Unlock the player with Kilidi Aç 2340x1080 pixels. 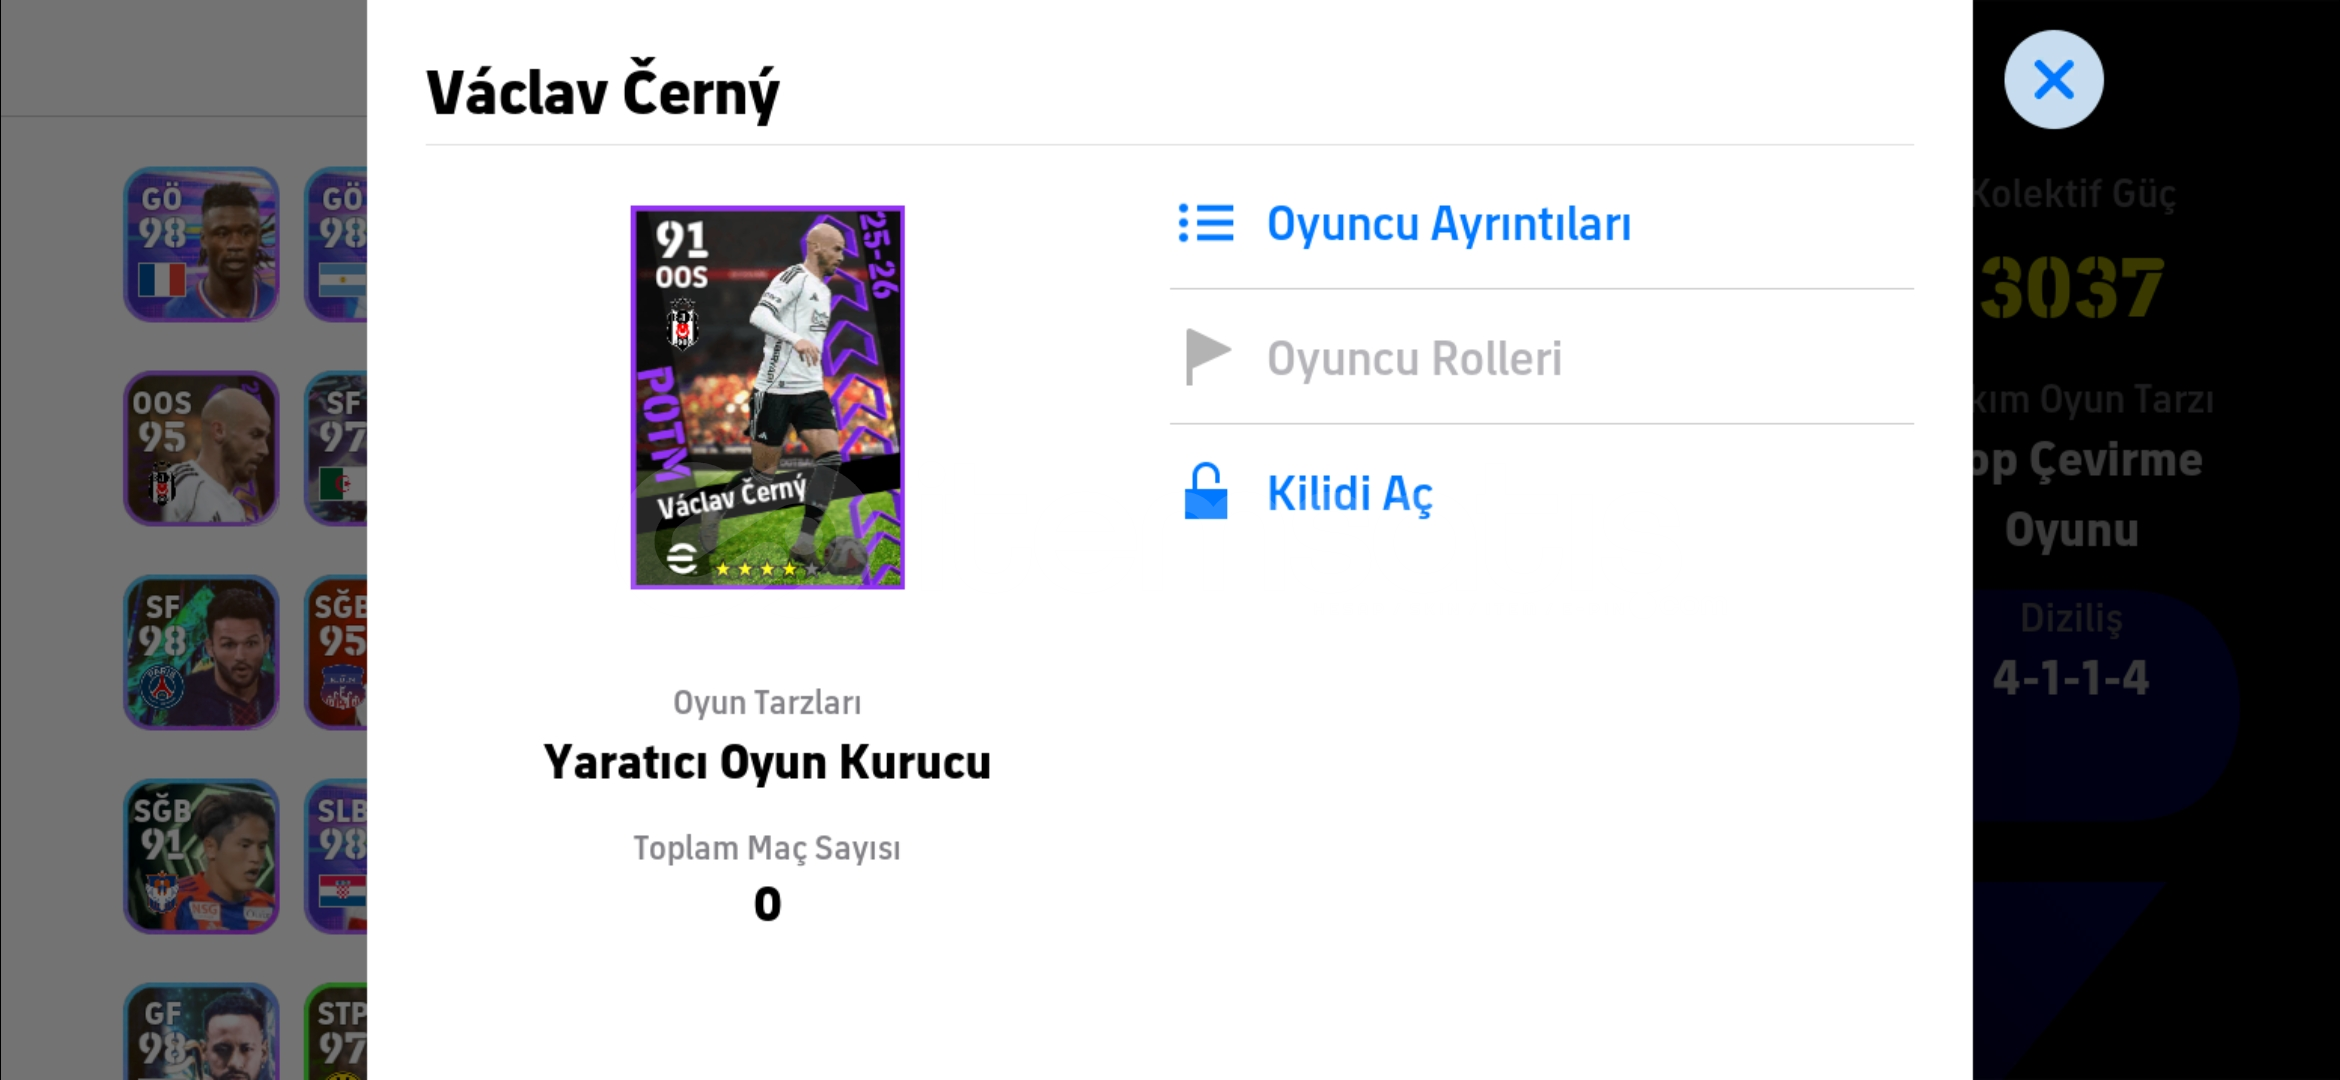1541,492
